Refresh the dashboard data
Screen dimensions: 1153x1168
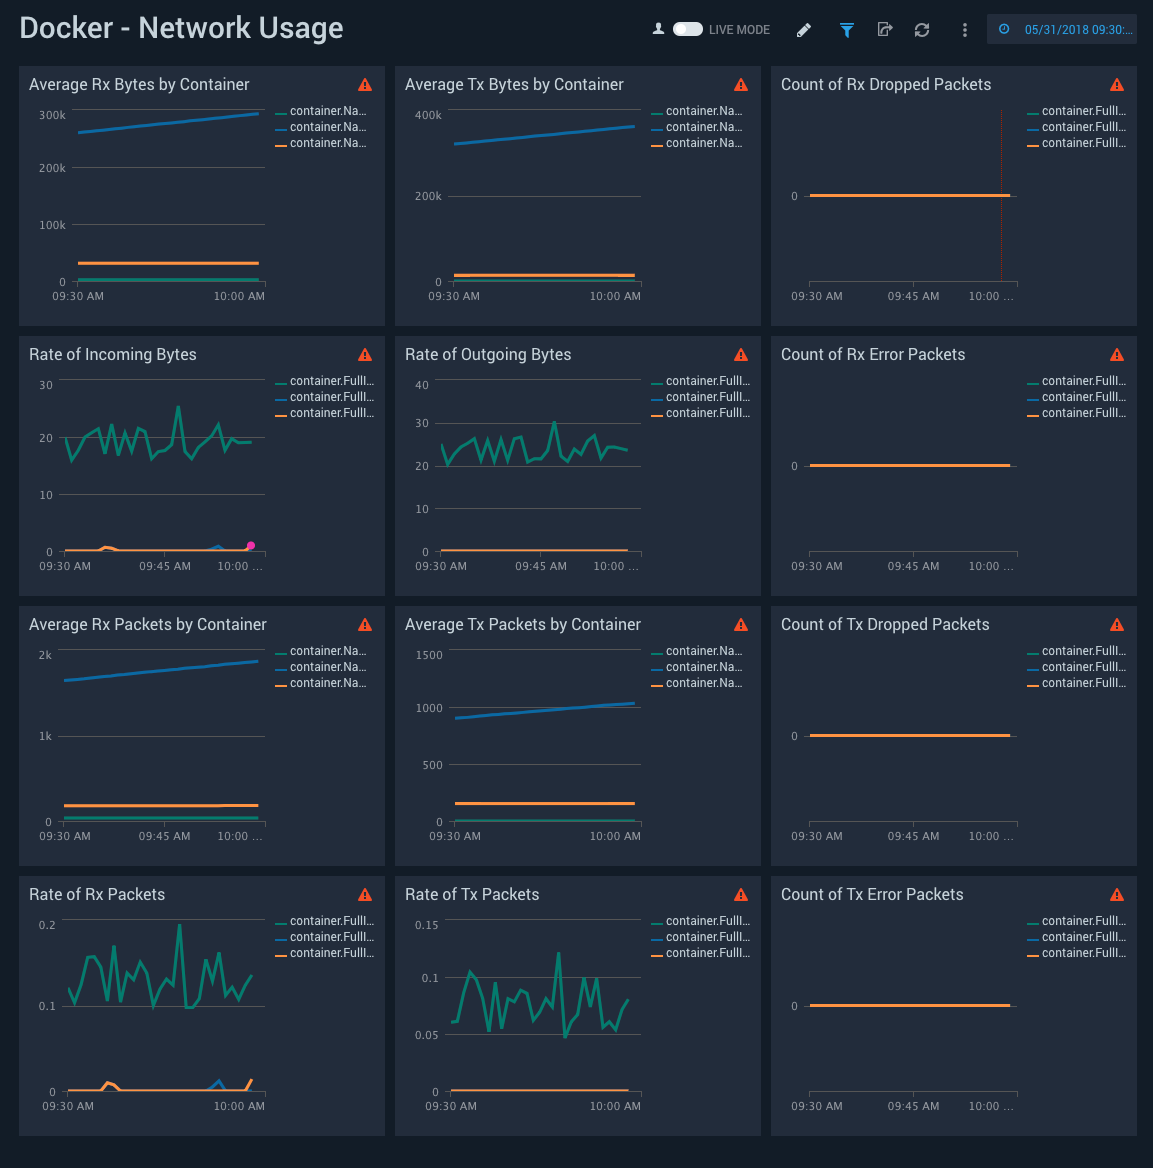[921, 29]
